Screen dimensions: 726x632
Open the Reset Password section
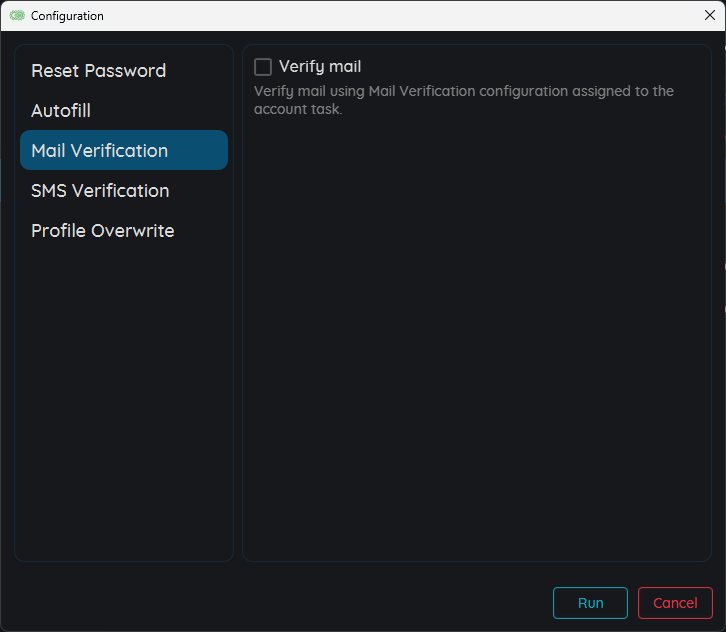tap(98, 71)
